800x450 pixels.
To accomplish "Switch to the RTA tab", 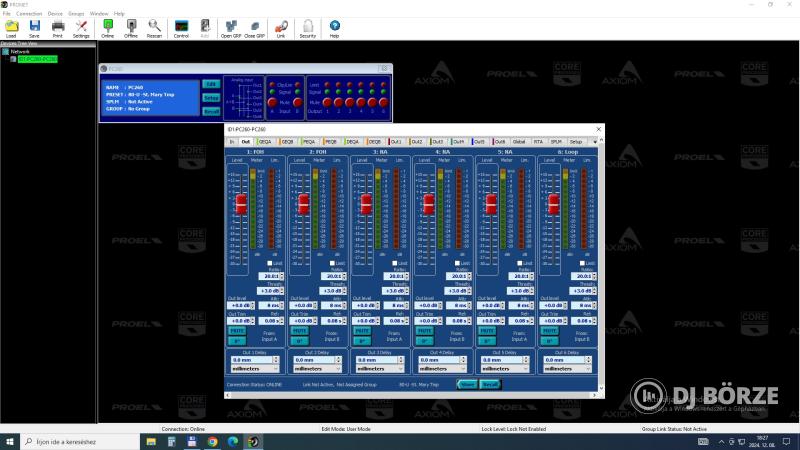I will click(x=538, y=142).
